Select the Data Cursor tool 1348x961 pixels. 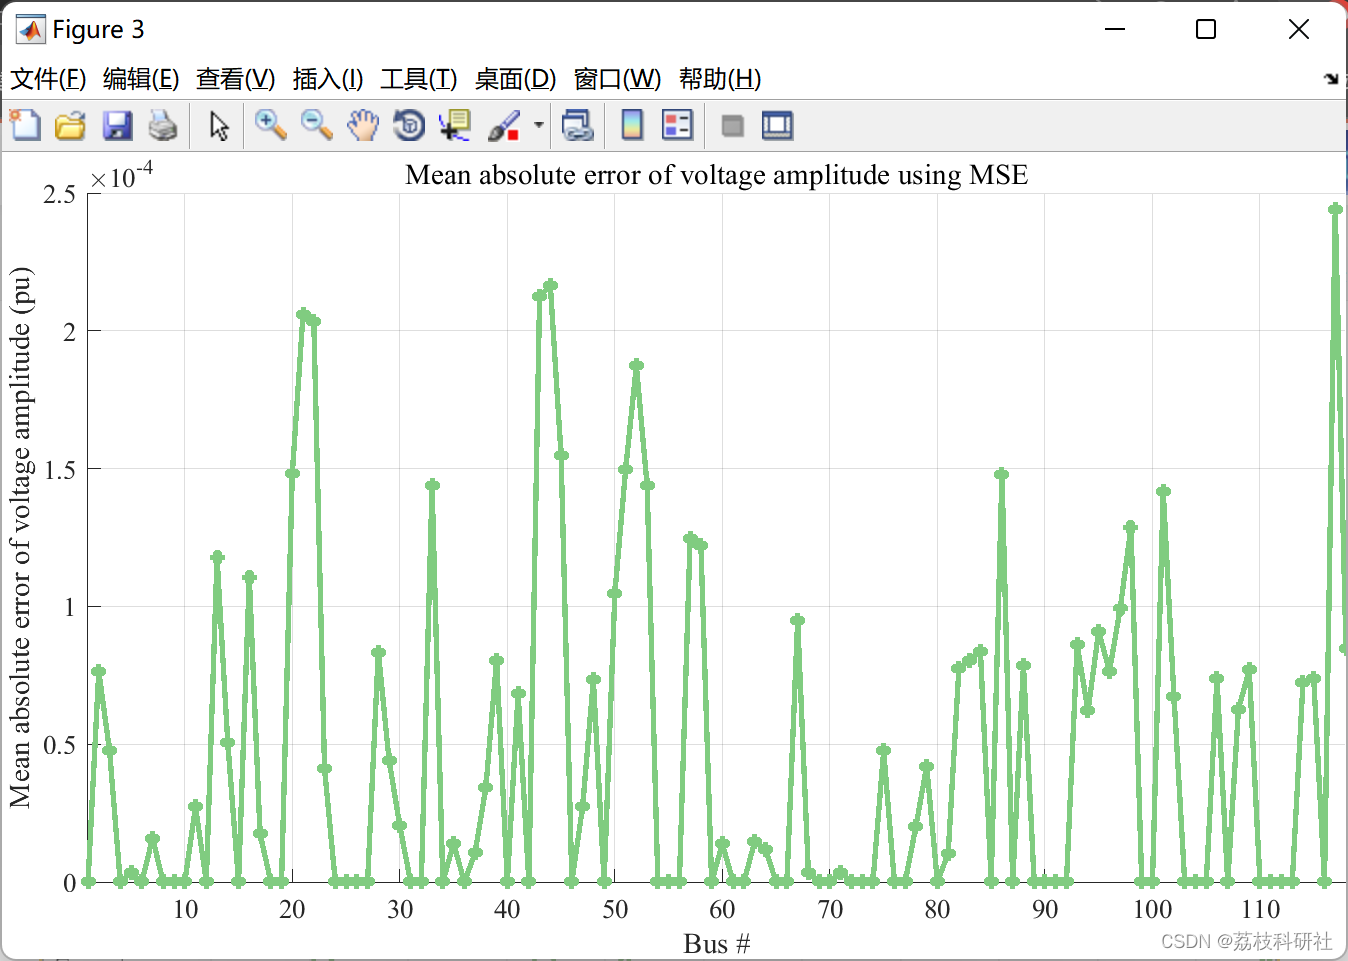[455, 125]
